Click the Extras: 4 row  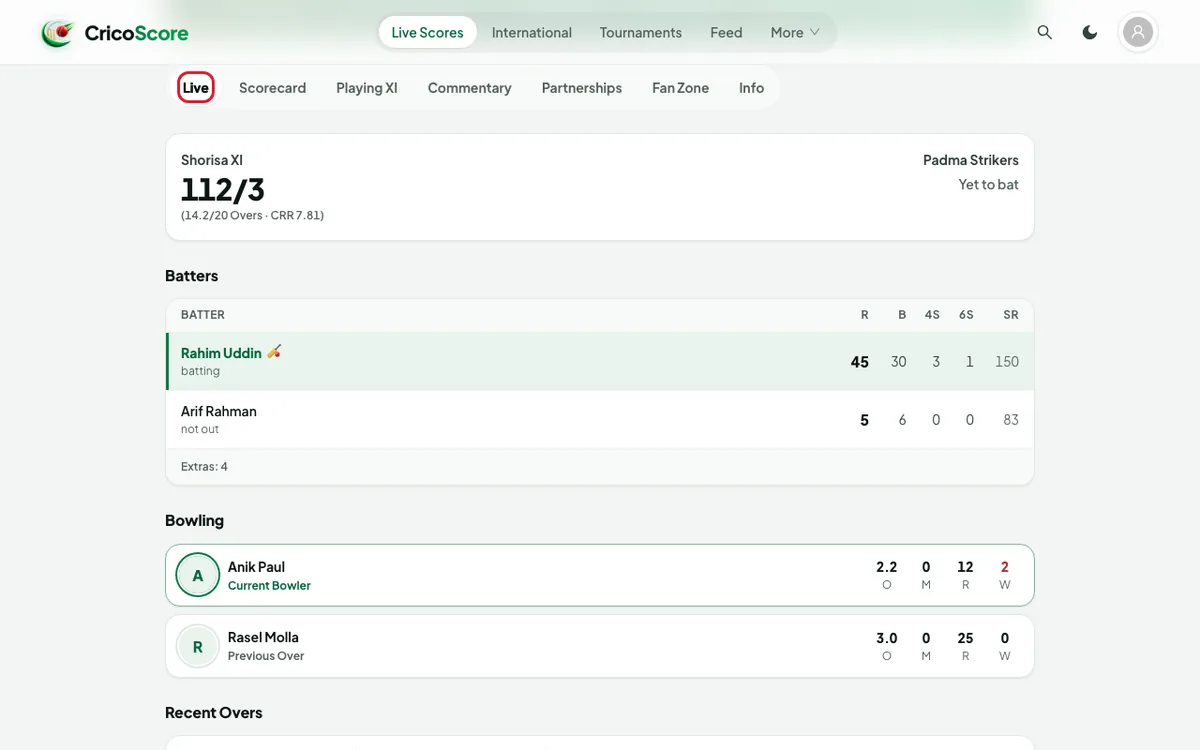[600, 467]
